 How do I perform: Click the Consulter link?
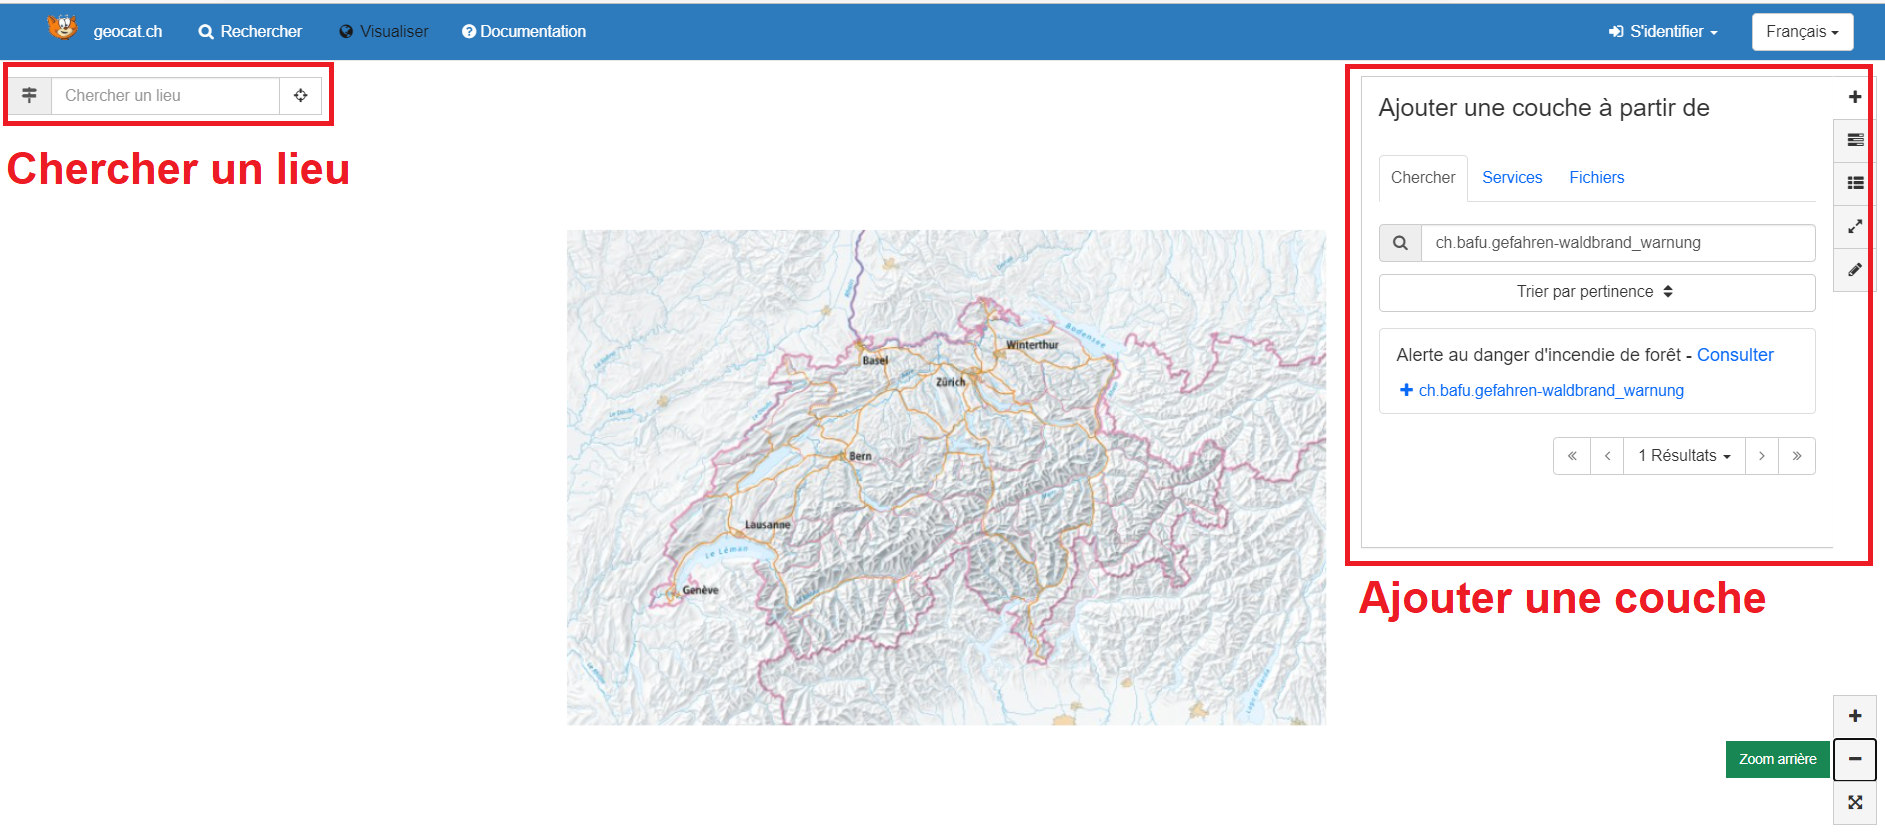click(1734, 355)
